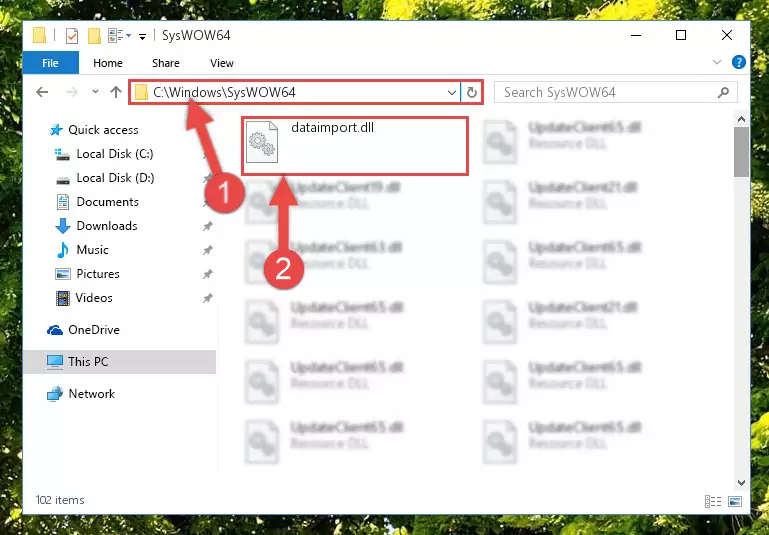Click the New folder icon in title bar
The image size is (769, 535).
[x=94, y=36]
